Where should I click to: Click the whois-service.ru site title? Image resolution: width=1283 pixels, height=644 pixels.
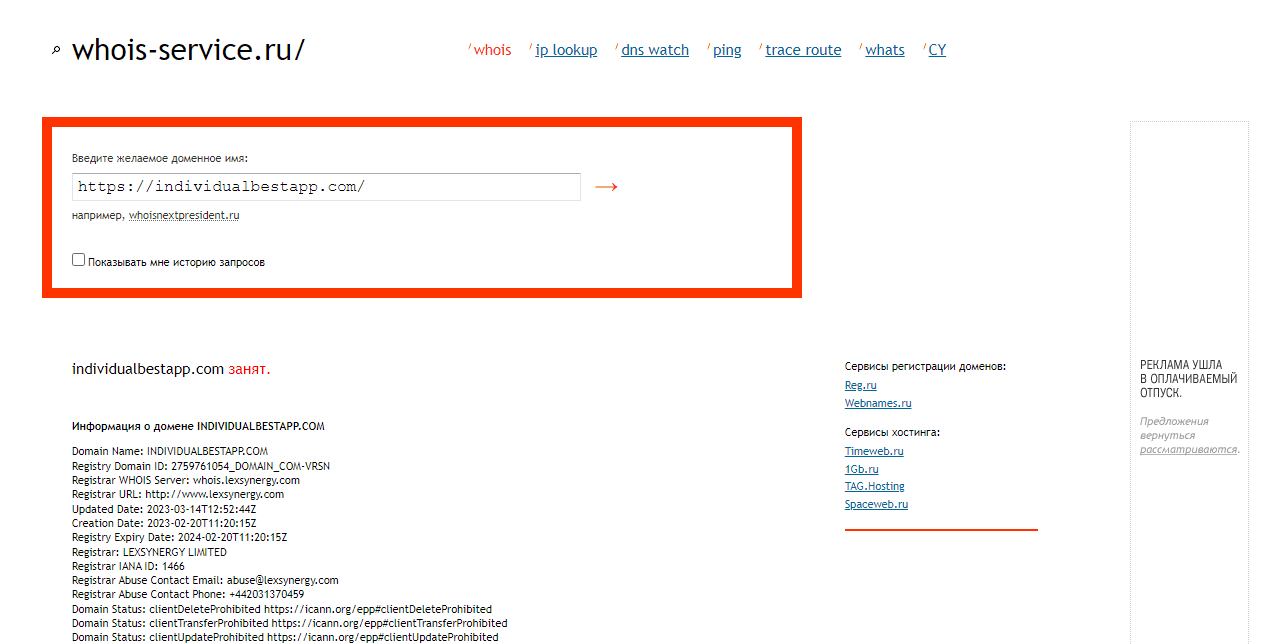(x=188, y=50)
